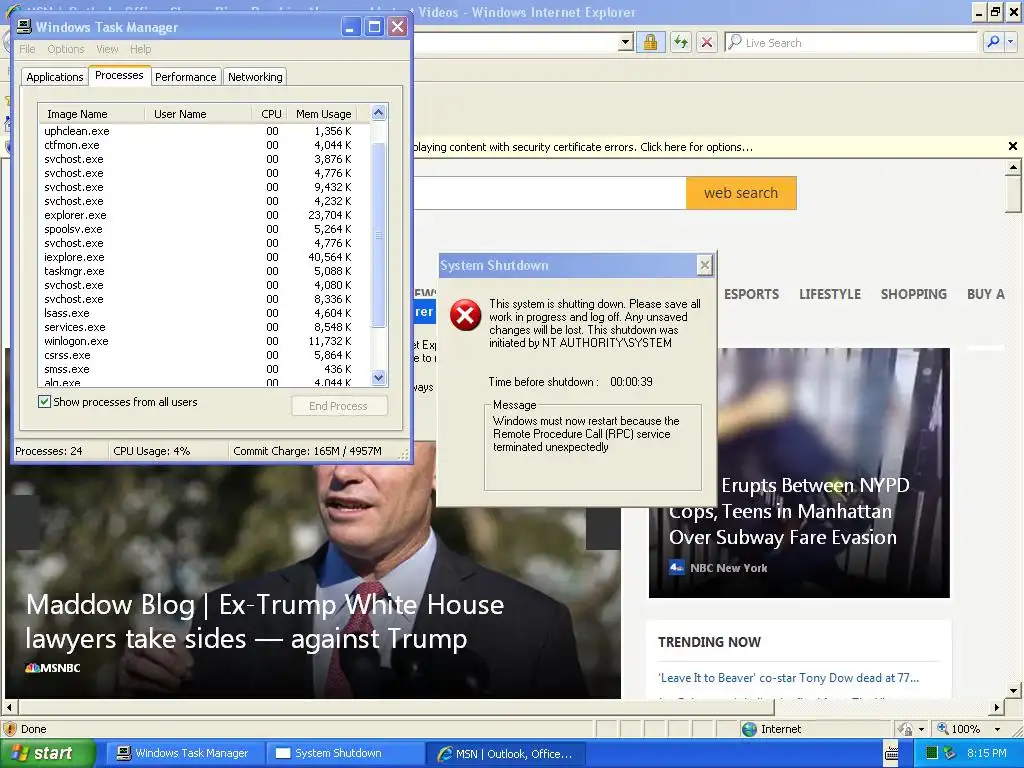1024x768 pixels.
Task: Click process list scroll down arrow
Action: (x=379, y=377)
